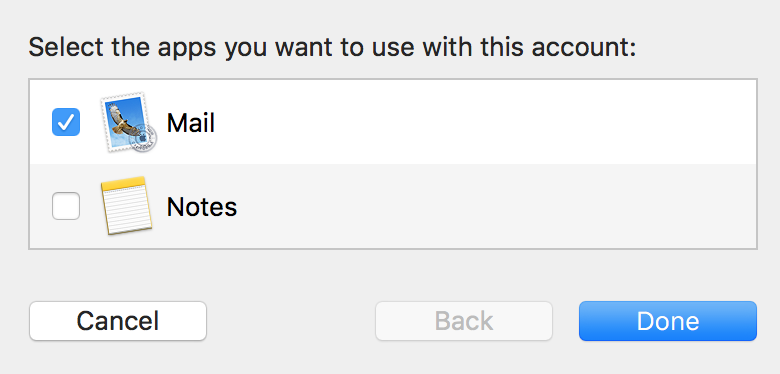Click the postmark seal on Mail icon
Screen dimensions: 780x374
(x=143, y=138)
